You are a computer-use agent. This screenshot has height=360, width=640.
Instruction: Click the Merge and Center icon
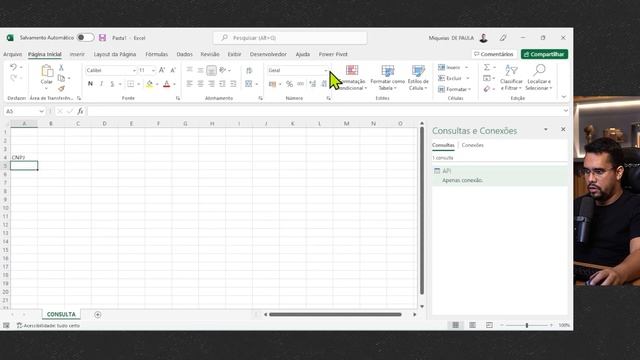pyautogui.click(x=249, y=84)
